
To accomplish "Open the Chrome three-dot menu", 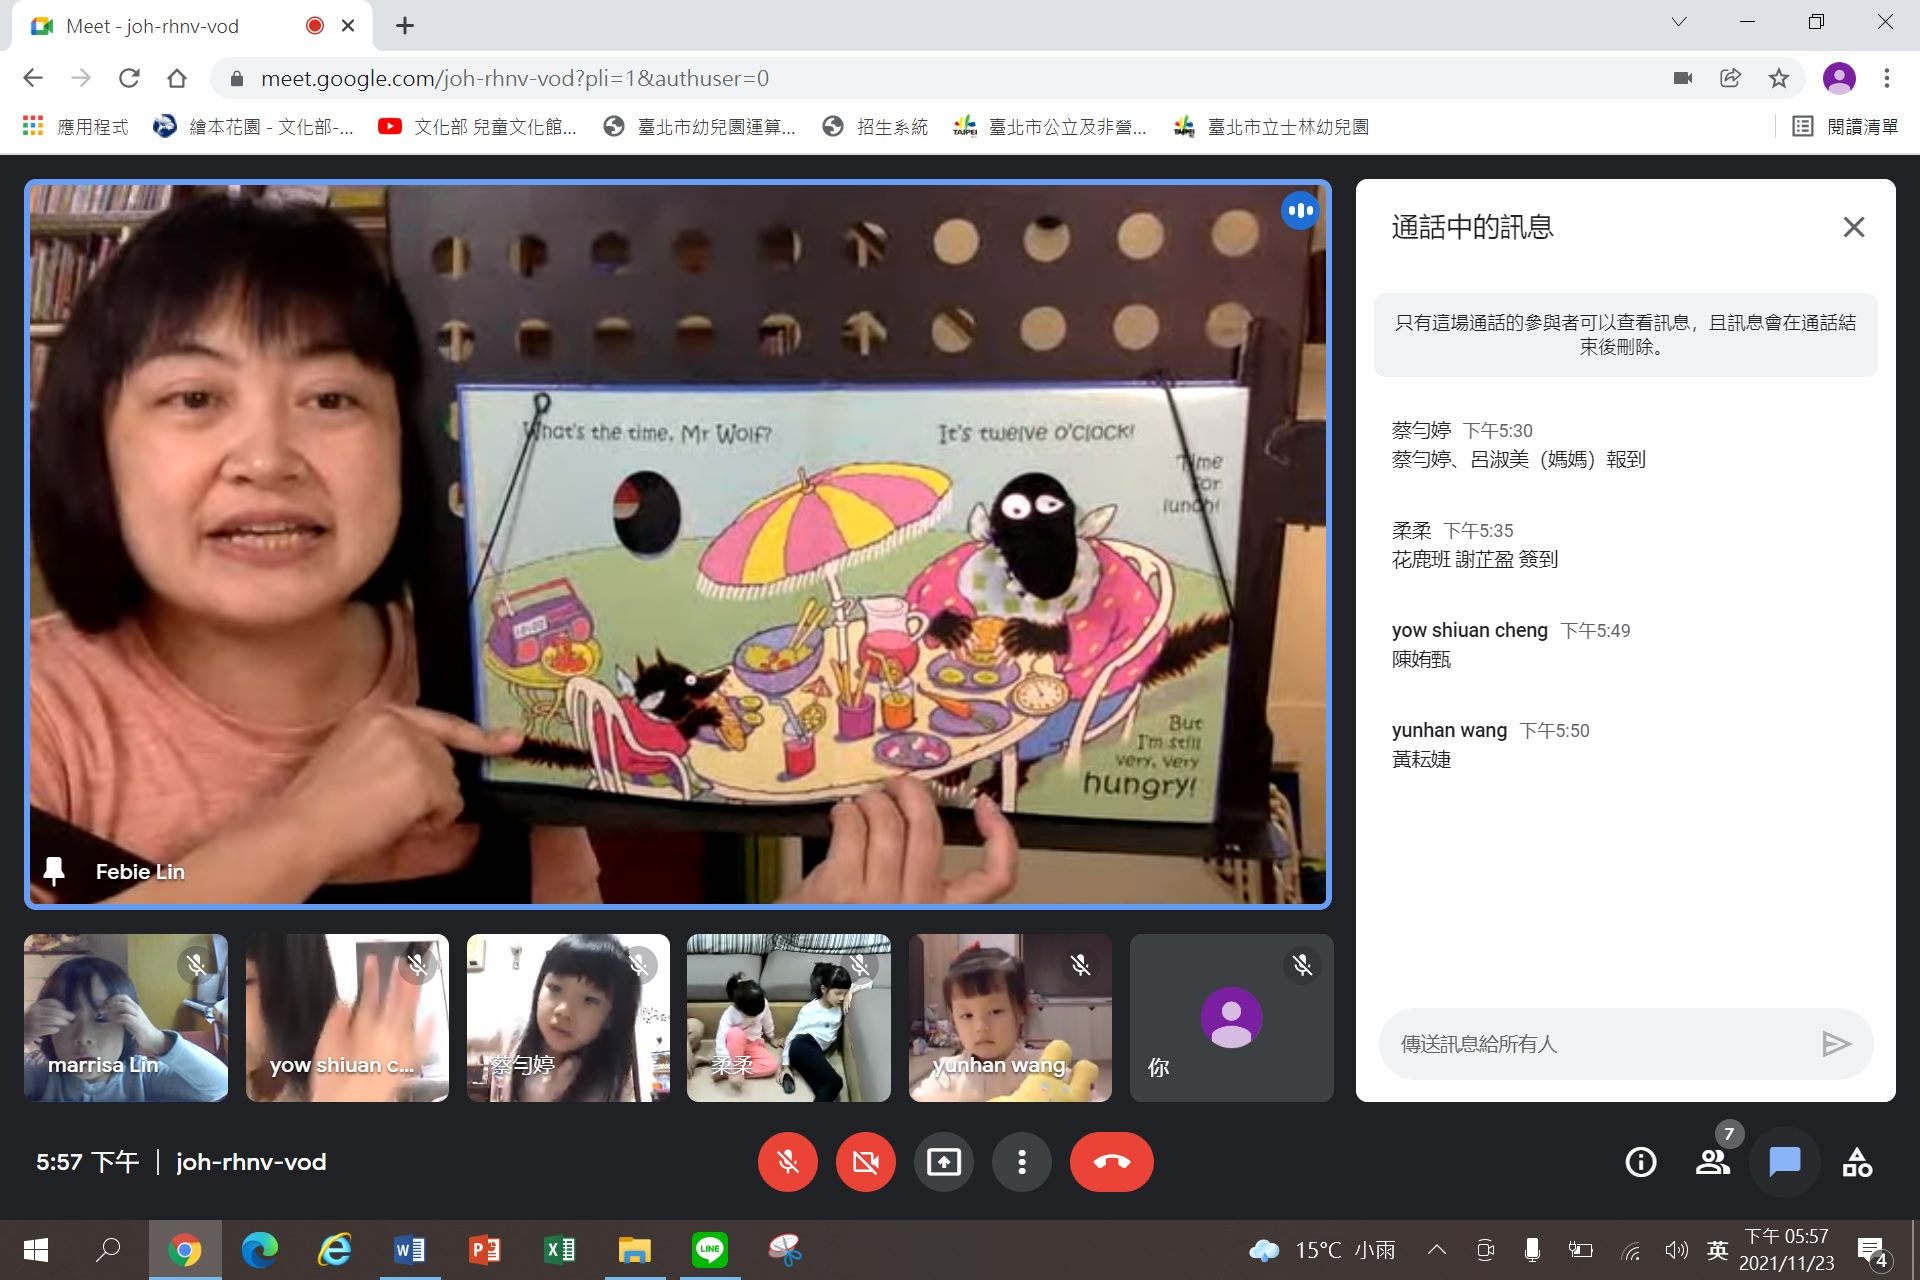I will [x=1886, y=78].
